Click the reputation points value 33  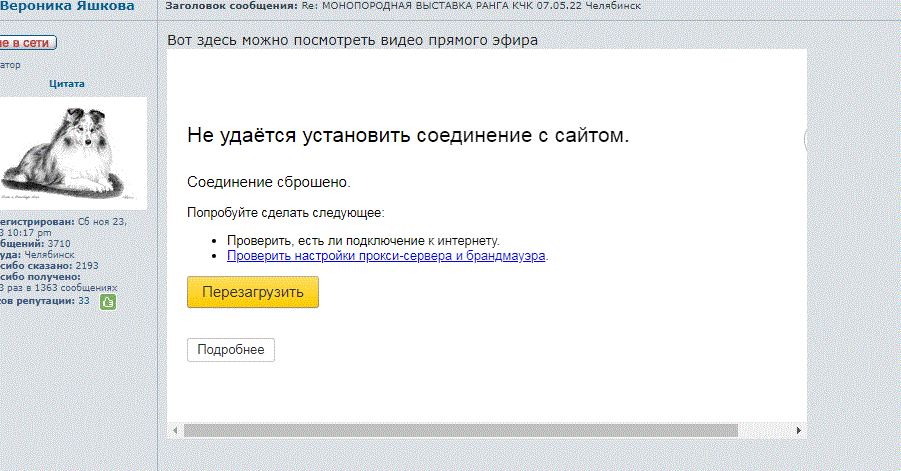coord(84,301)
